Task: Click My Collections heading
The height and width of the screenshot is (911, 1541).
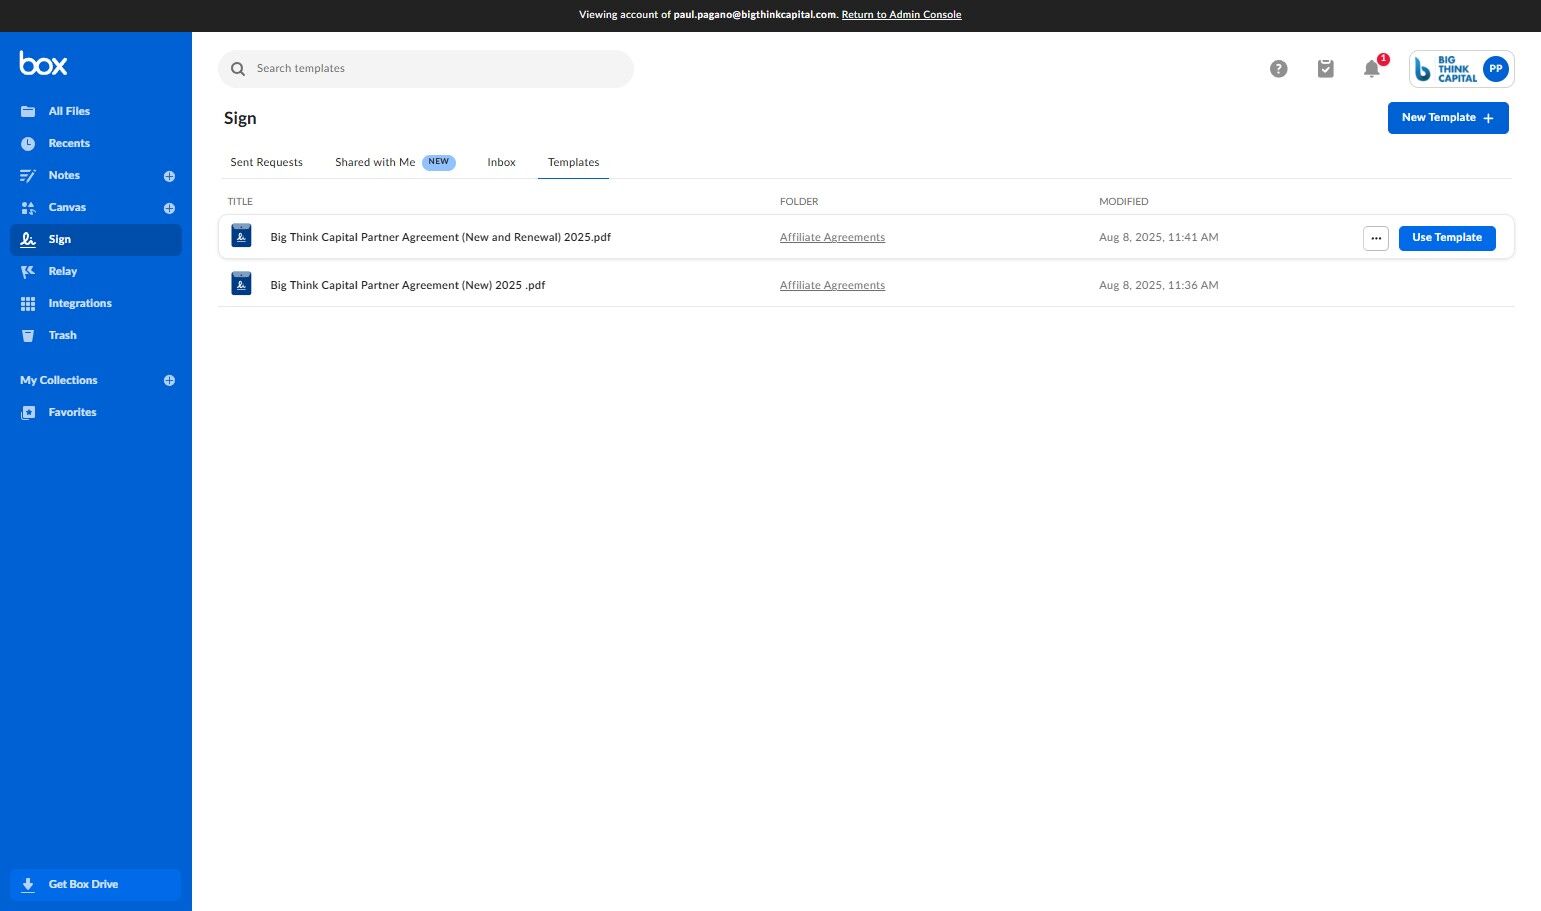Action: [59, 380]
